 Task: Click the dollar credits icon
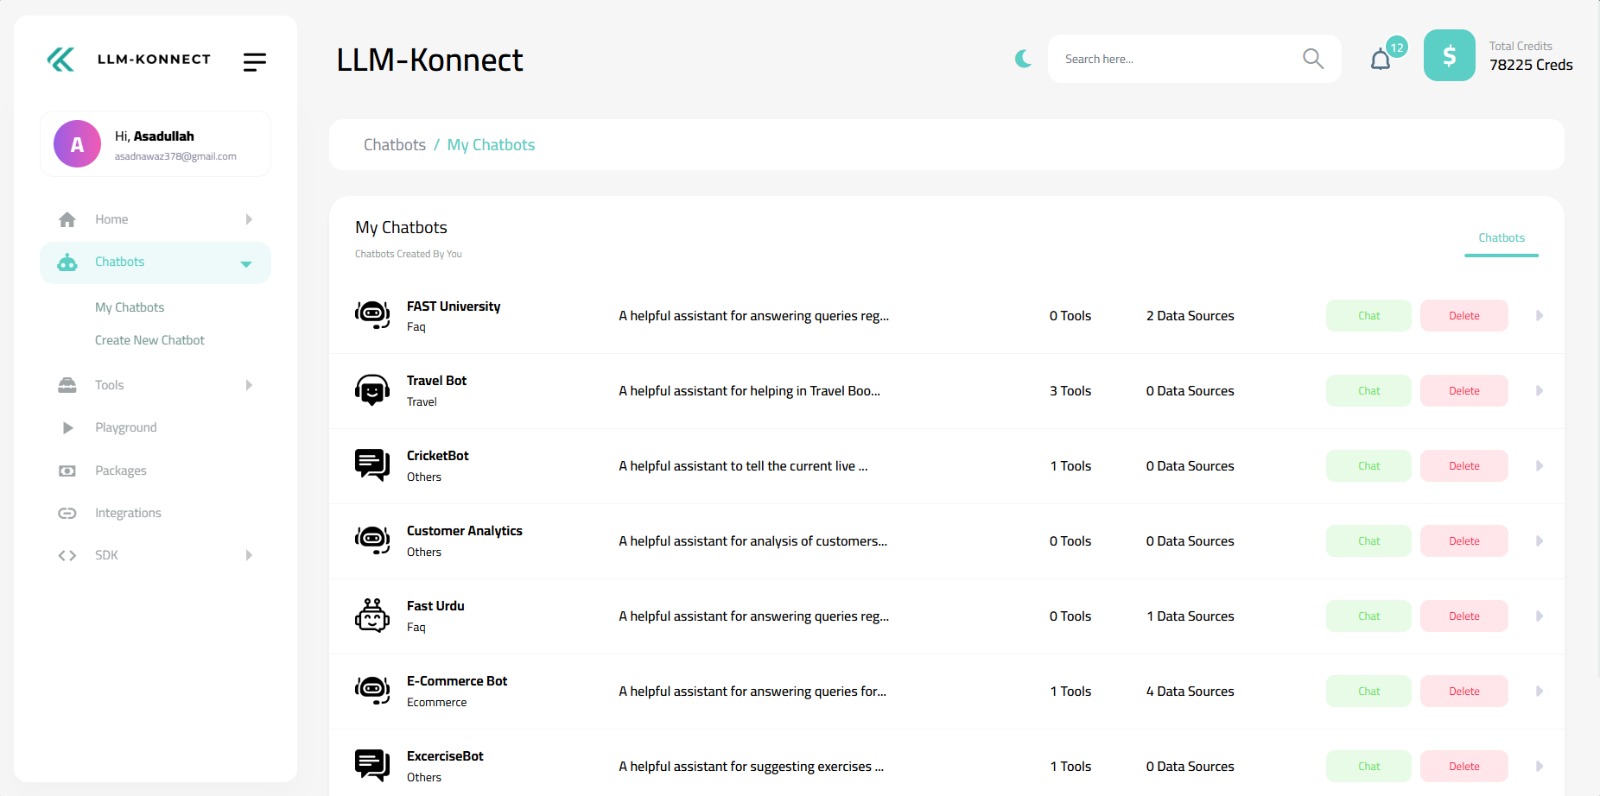click(x=1449, y=56)
